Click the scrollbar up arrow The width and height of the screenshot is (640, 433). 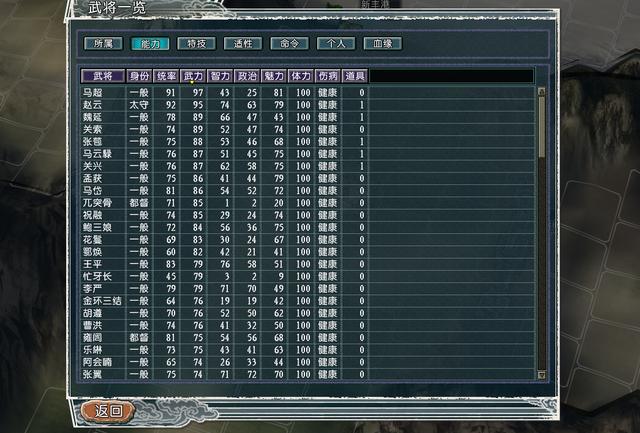point(542,91)
